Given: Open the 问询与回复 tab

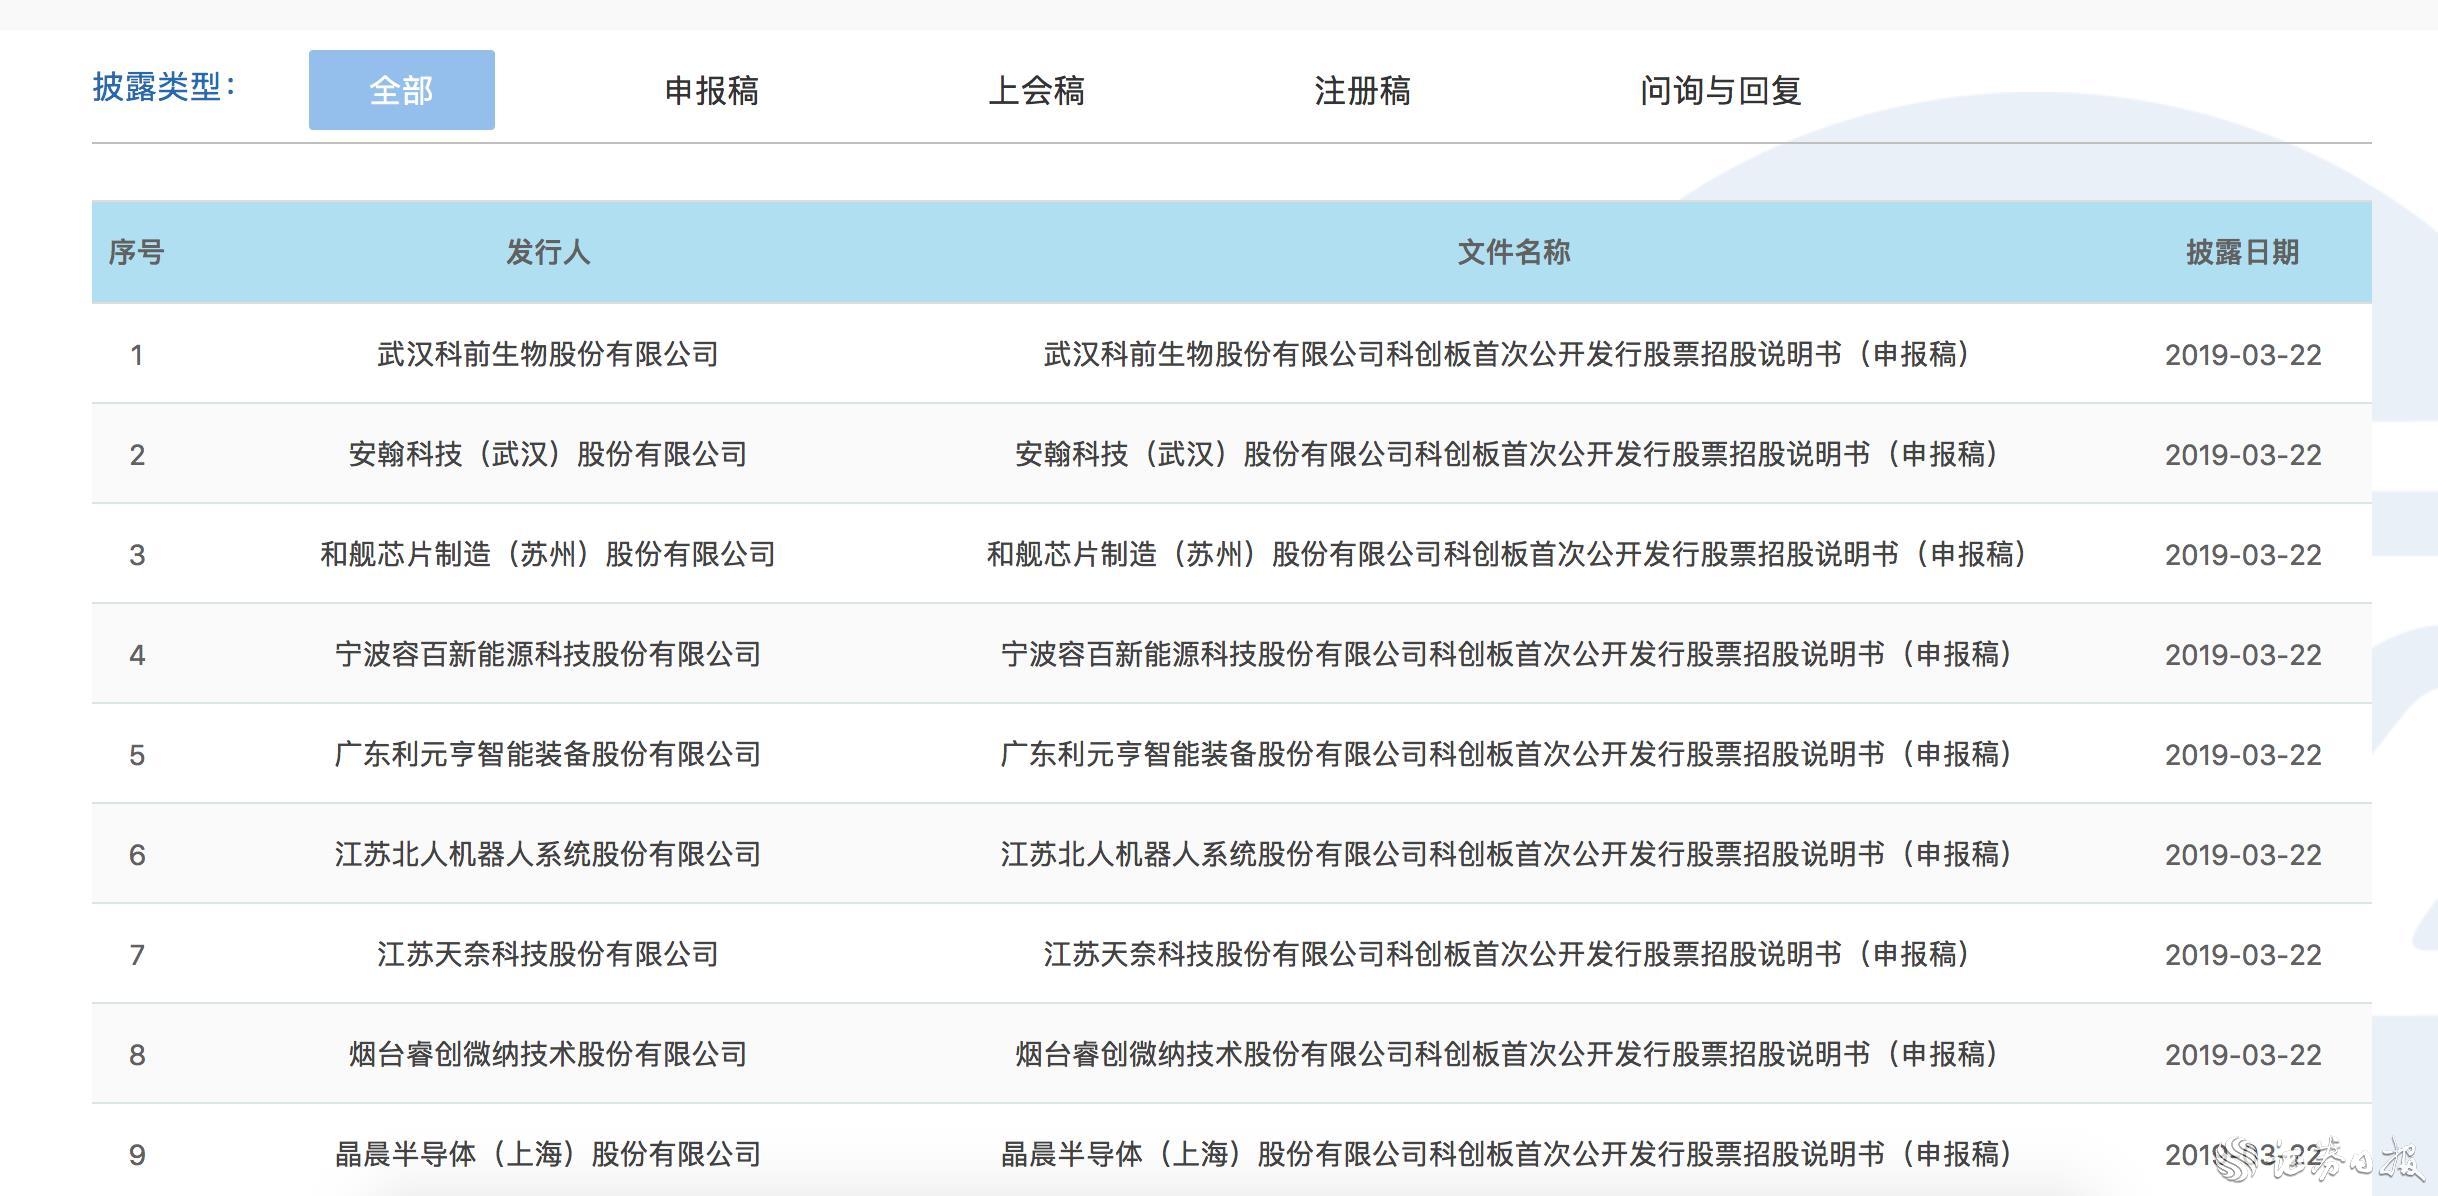Looking at the screenshot, I should (x=1720, y=91).
